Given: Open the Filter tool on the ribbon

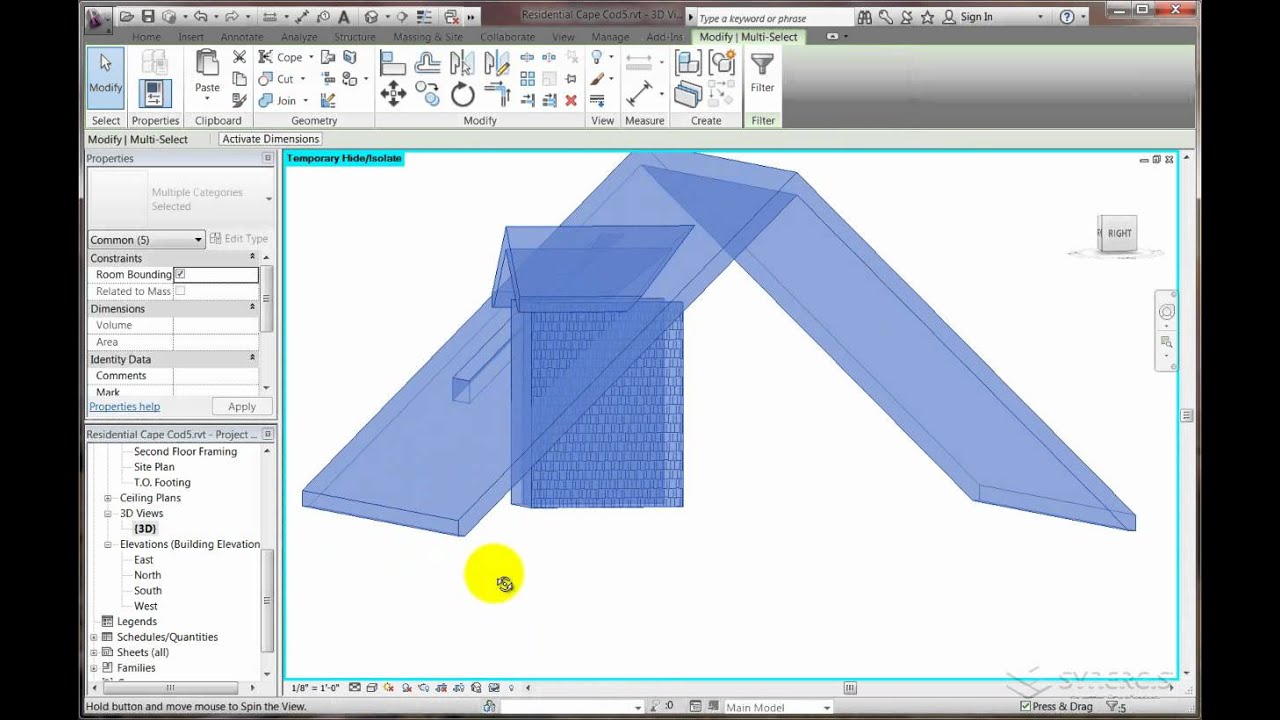Looking at the screenshot, I should click(x=762, y=75).
